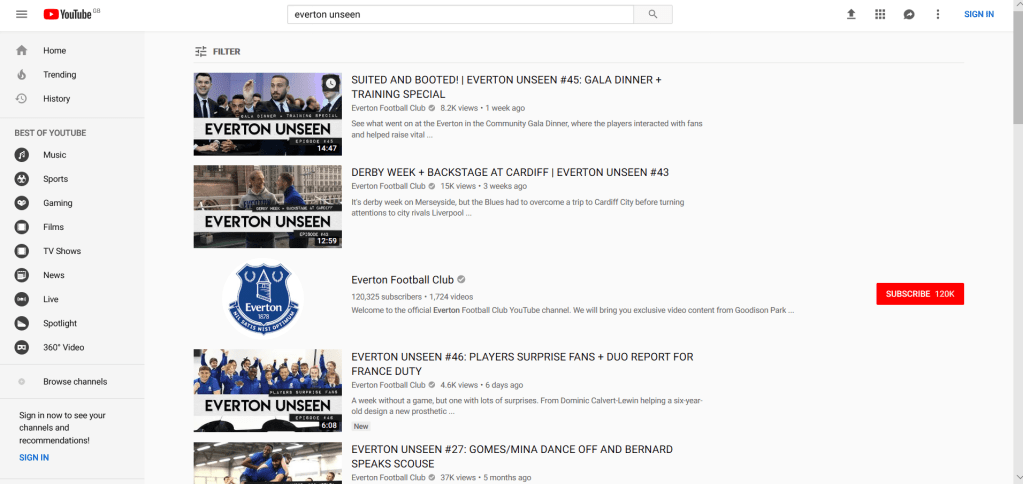Viewport: 1023px width, 484px height.
Task: Select Gaming under Best of YouTube
Action: click(57, 203)
